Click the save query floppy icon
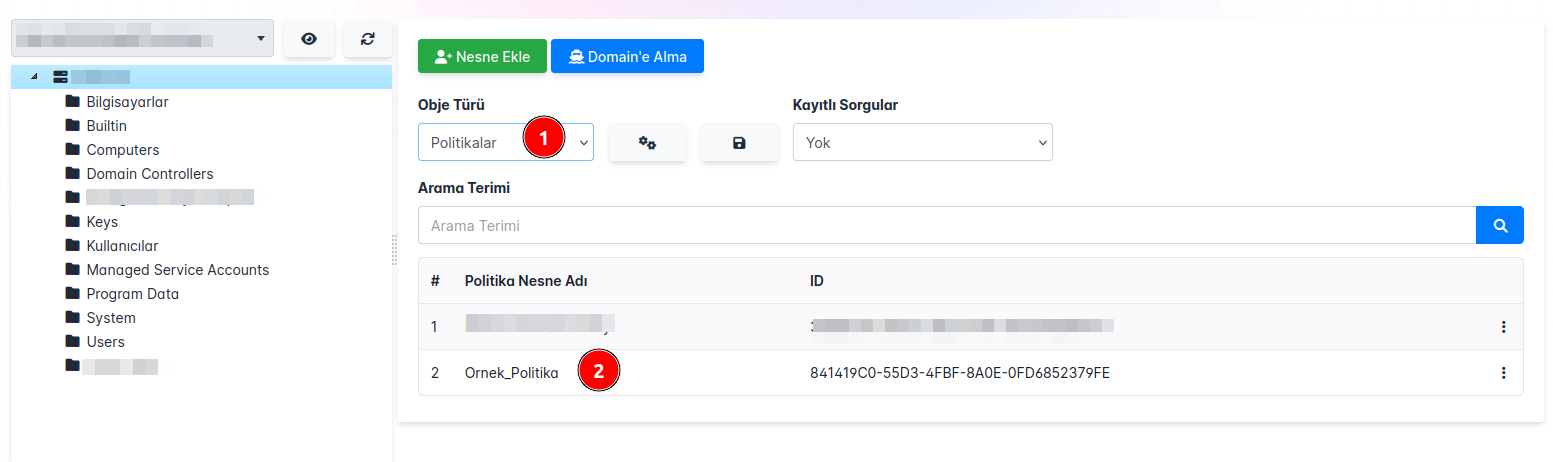 (739, 143)
